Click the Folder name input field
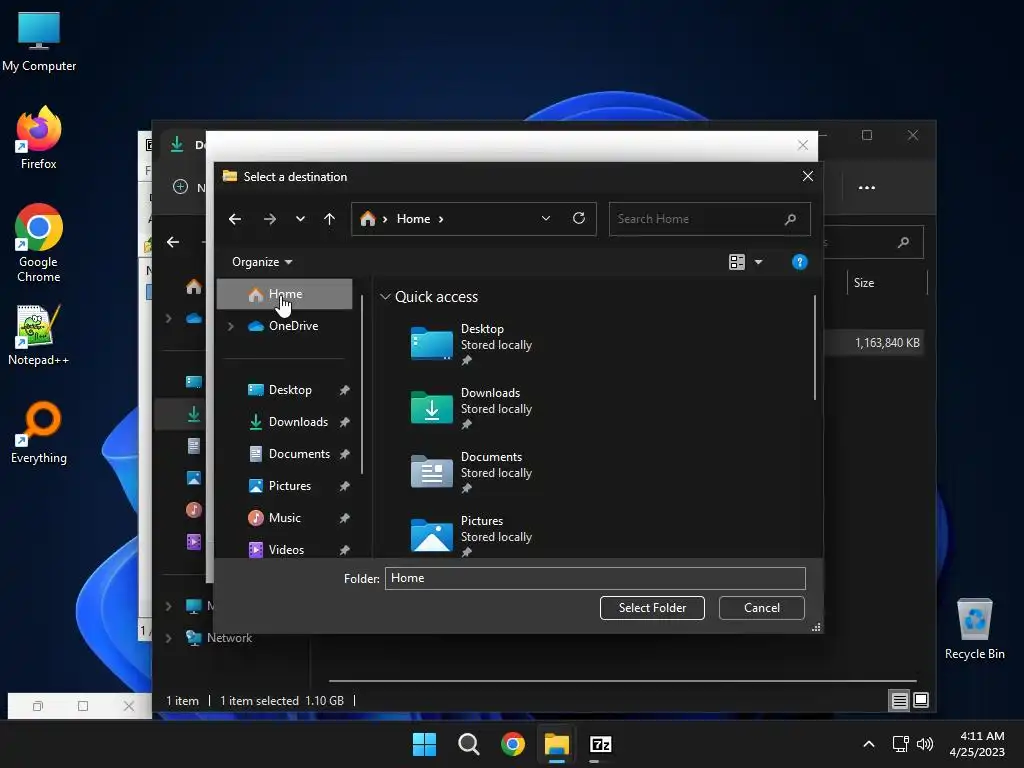The width and height of the screenshot is (1024, 768). tap(595, 579)
